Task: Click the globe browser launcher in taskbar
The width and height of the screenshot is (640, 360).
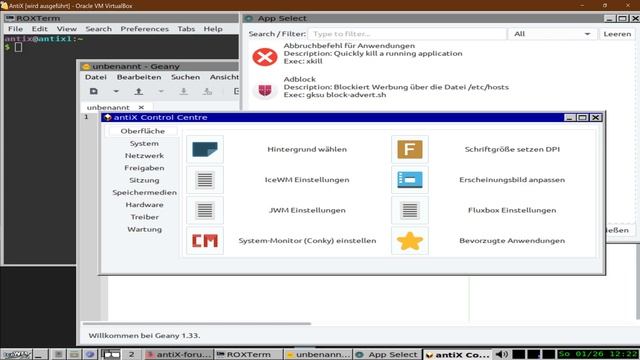Action: 90,354
